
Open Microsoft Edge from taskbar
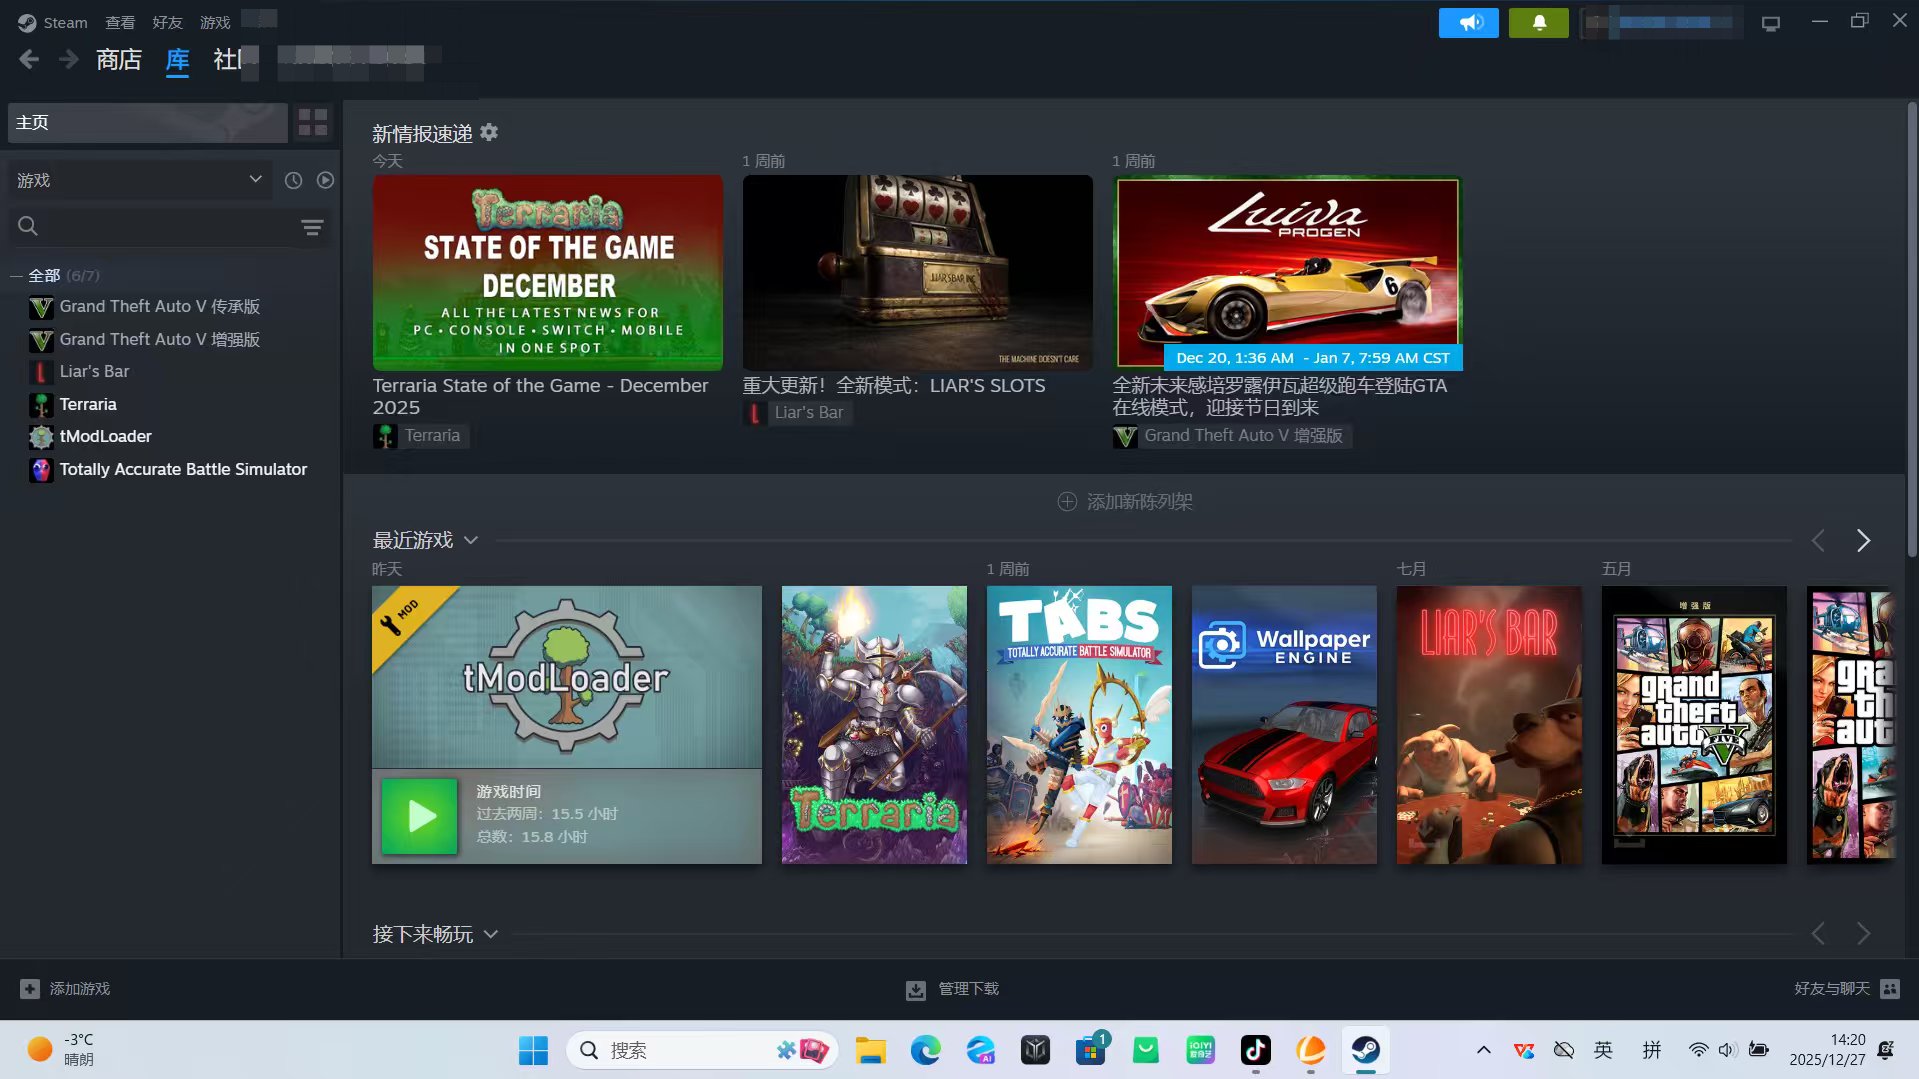[926, 1050]
